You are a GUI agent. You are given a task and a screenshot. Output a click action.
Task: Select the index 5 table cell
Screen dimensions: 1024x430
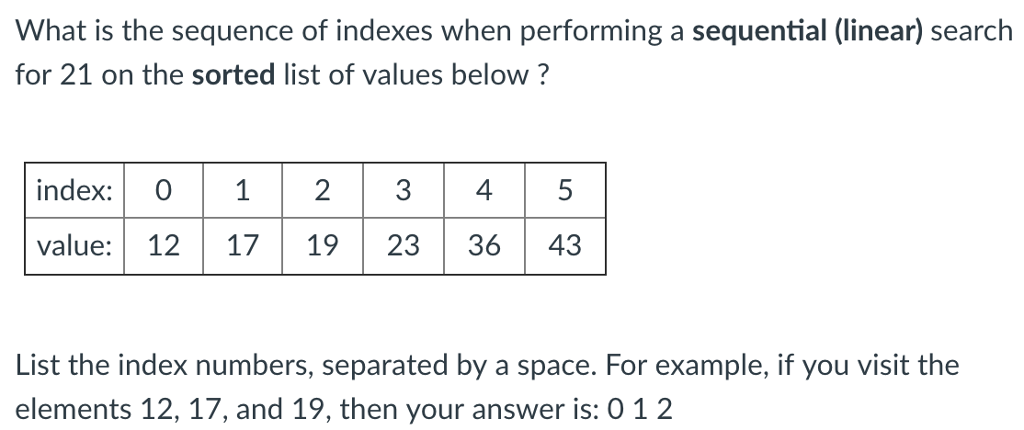tap(565, 190)
